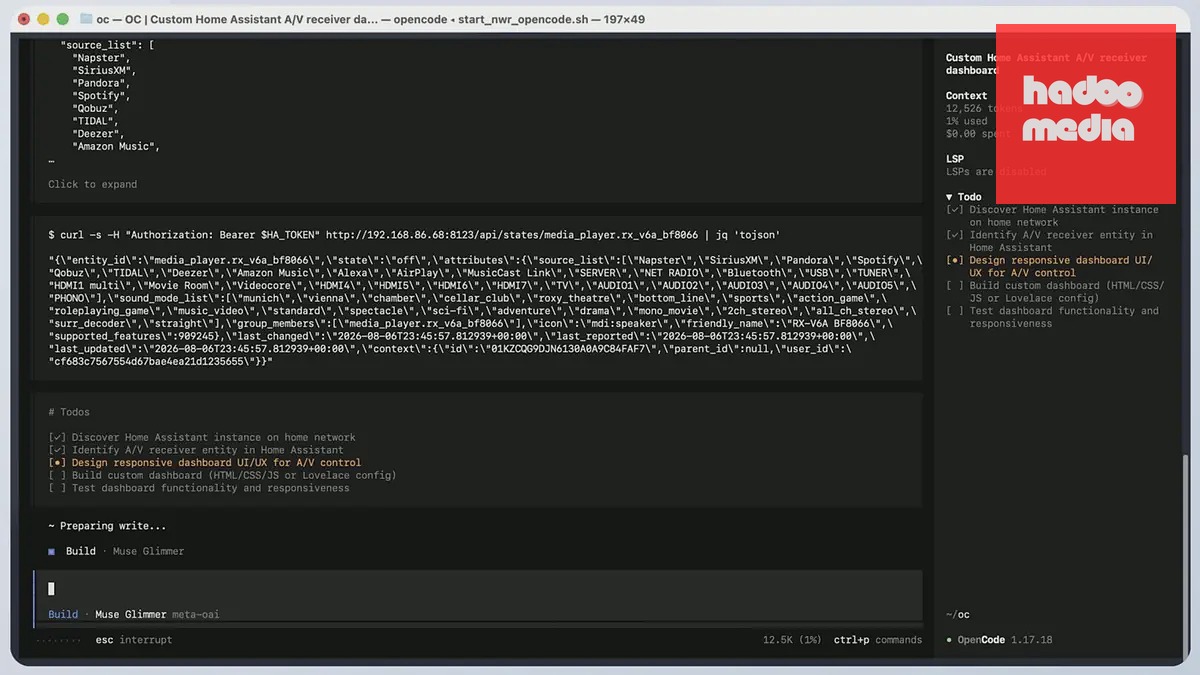The height and width of the screenshot is (675, 1200).
Task: Click the "1% used" context line
Action: [x=967, y=121]
